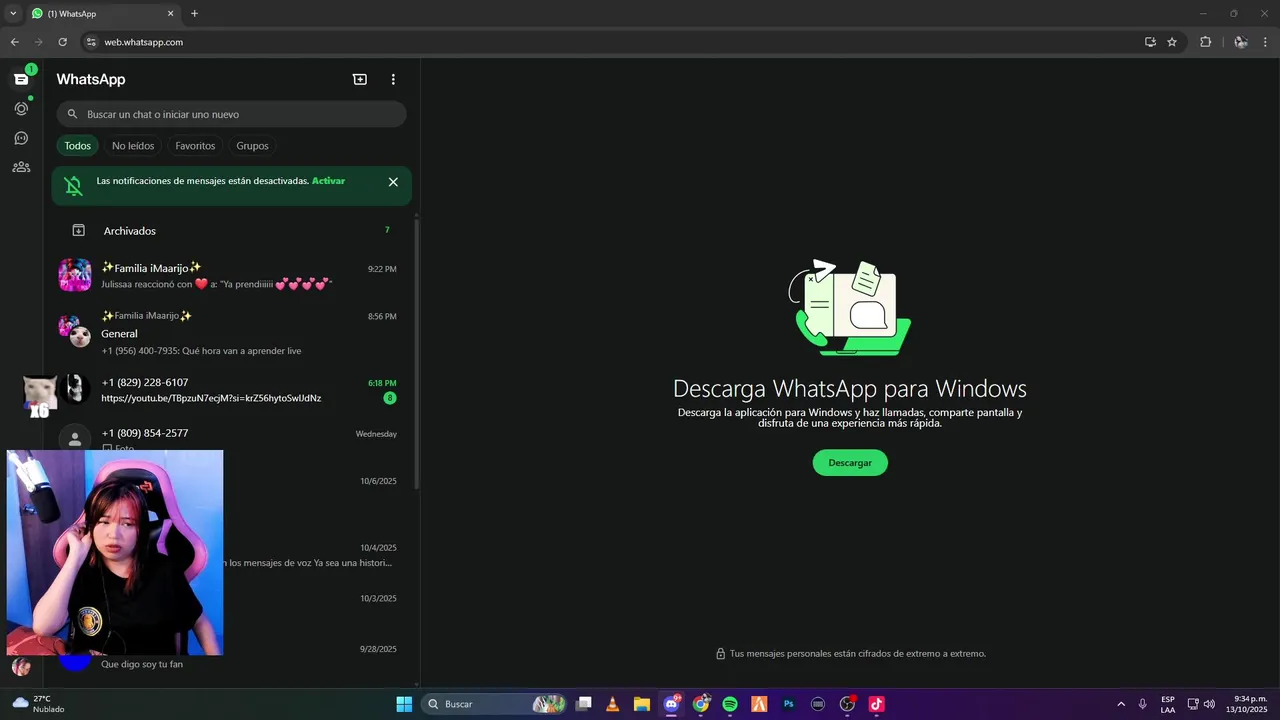Click Activar to enable notifications

point(328,181)
